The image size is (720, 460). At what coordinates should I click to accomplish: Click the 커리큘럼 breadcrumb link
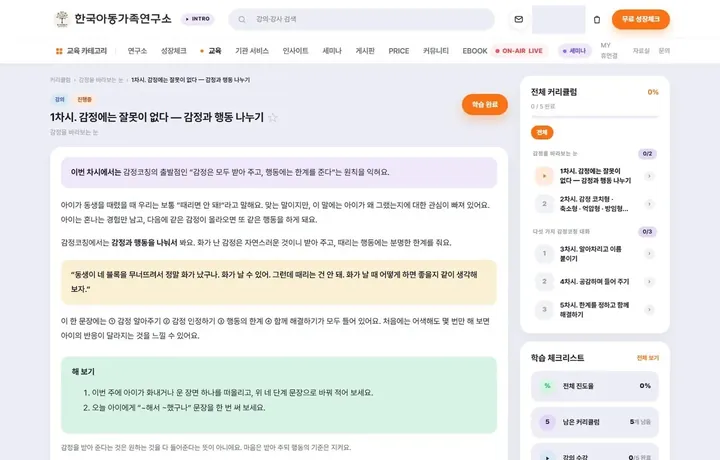tap(60, 80)
